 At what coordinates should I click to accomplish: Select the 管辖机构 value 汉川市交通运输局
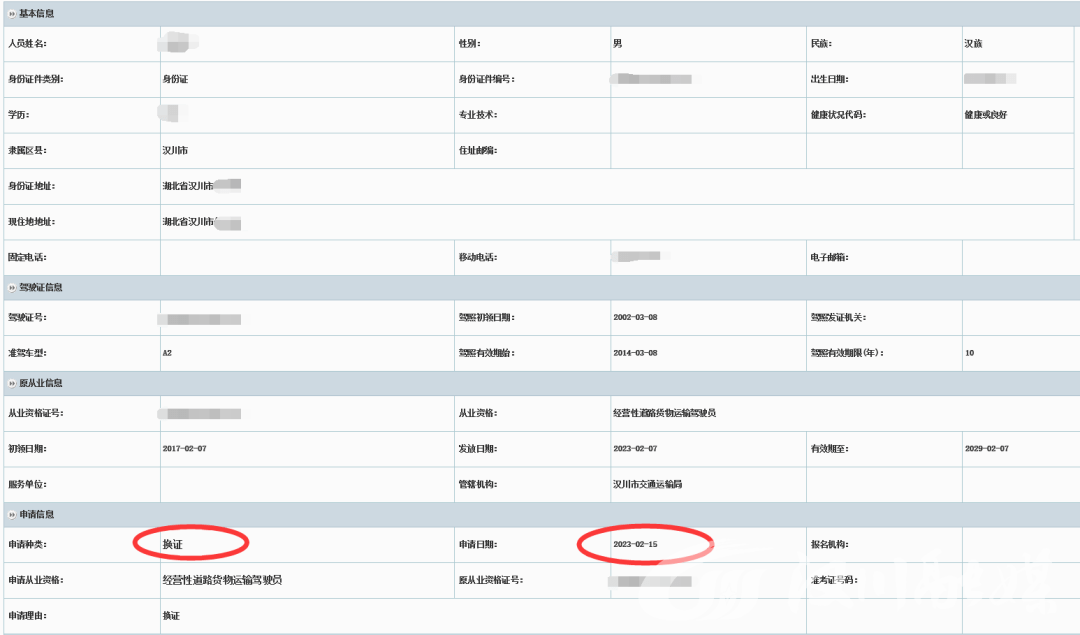pos(648,485)
